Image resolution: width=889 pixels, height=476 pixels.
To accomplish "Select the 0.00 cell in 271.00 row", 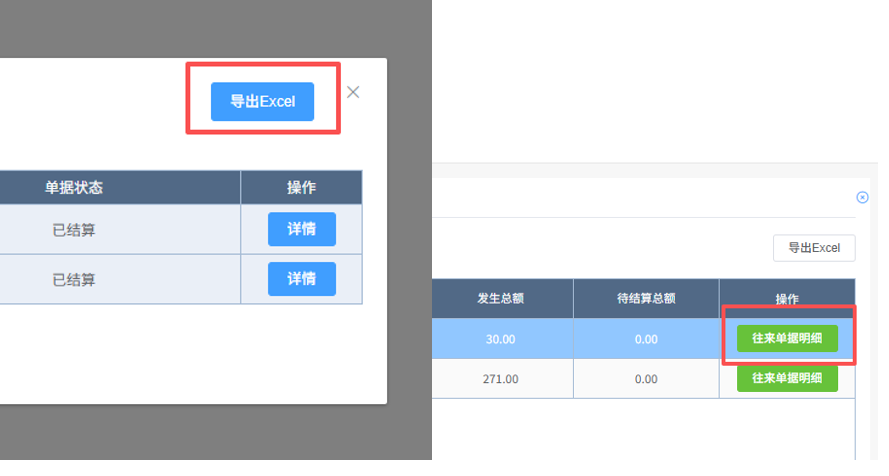I will click(x=646, y=379).
